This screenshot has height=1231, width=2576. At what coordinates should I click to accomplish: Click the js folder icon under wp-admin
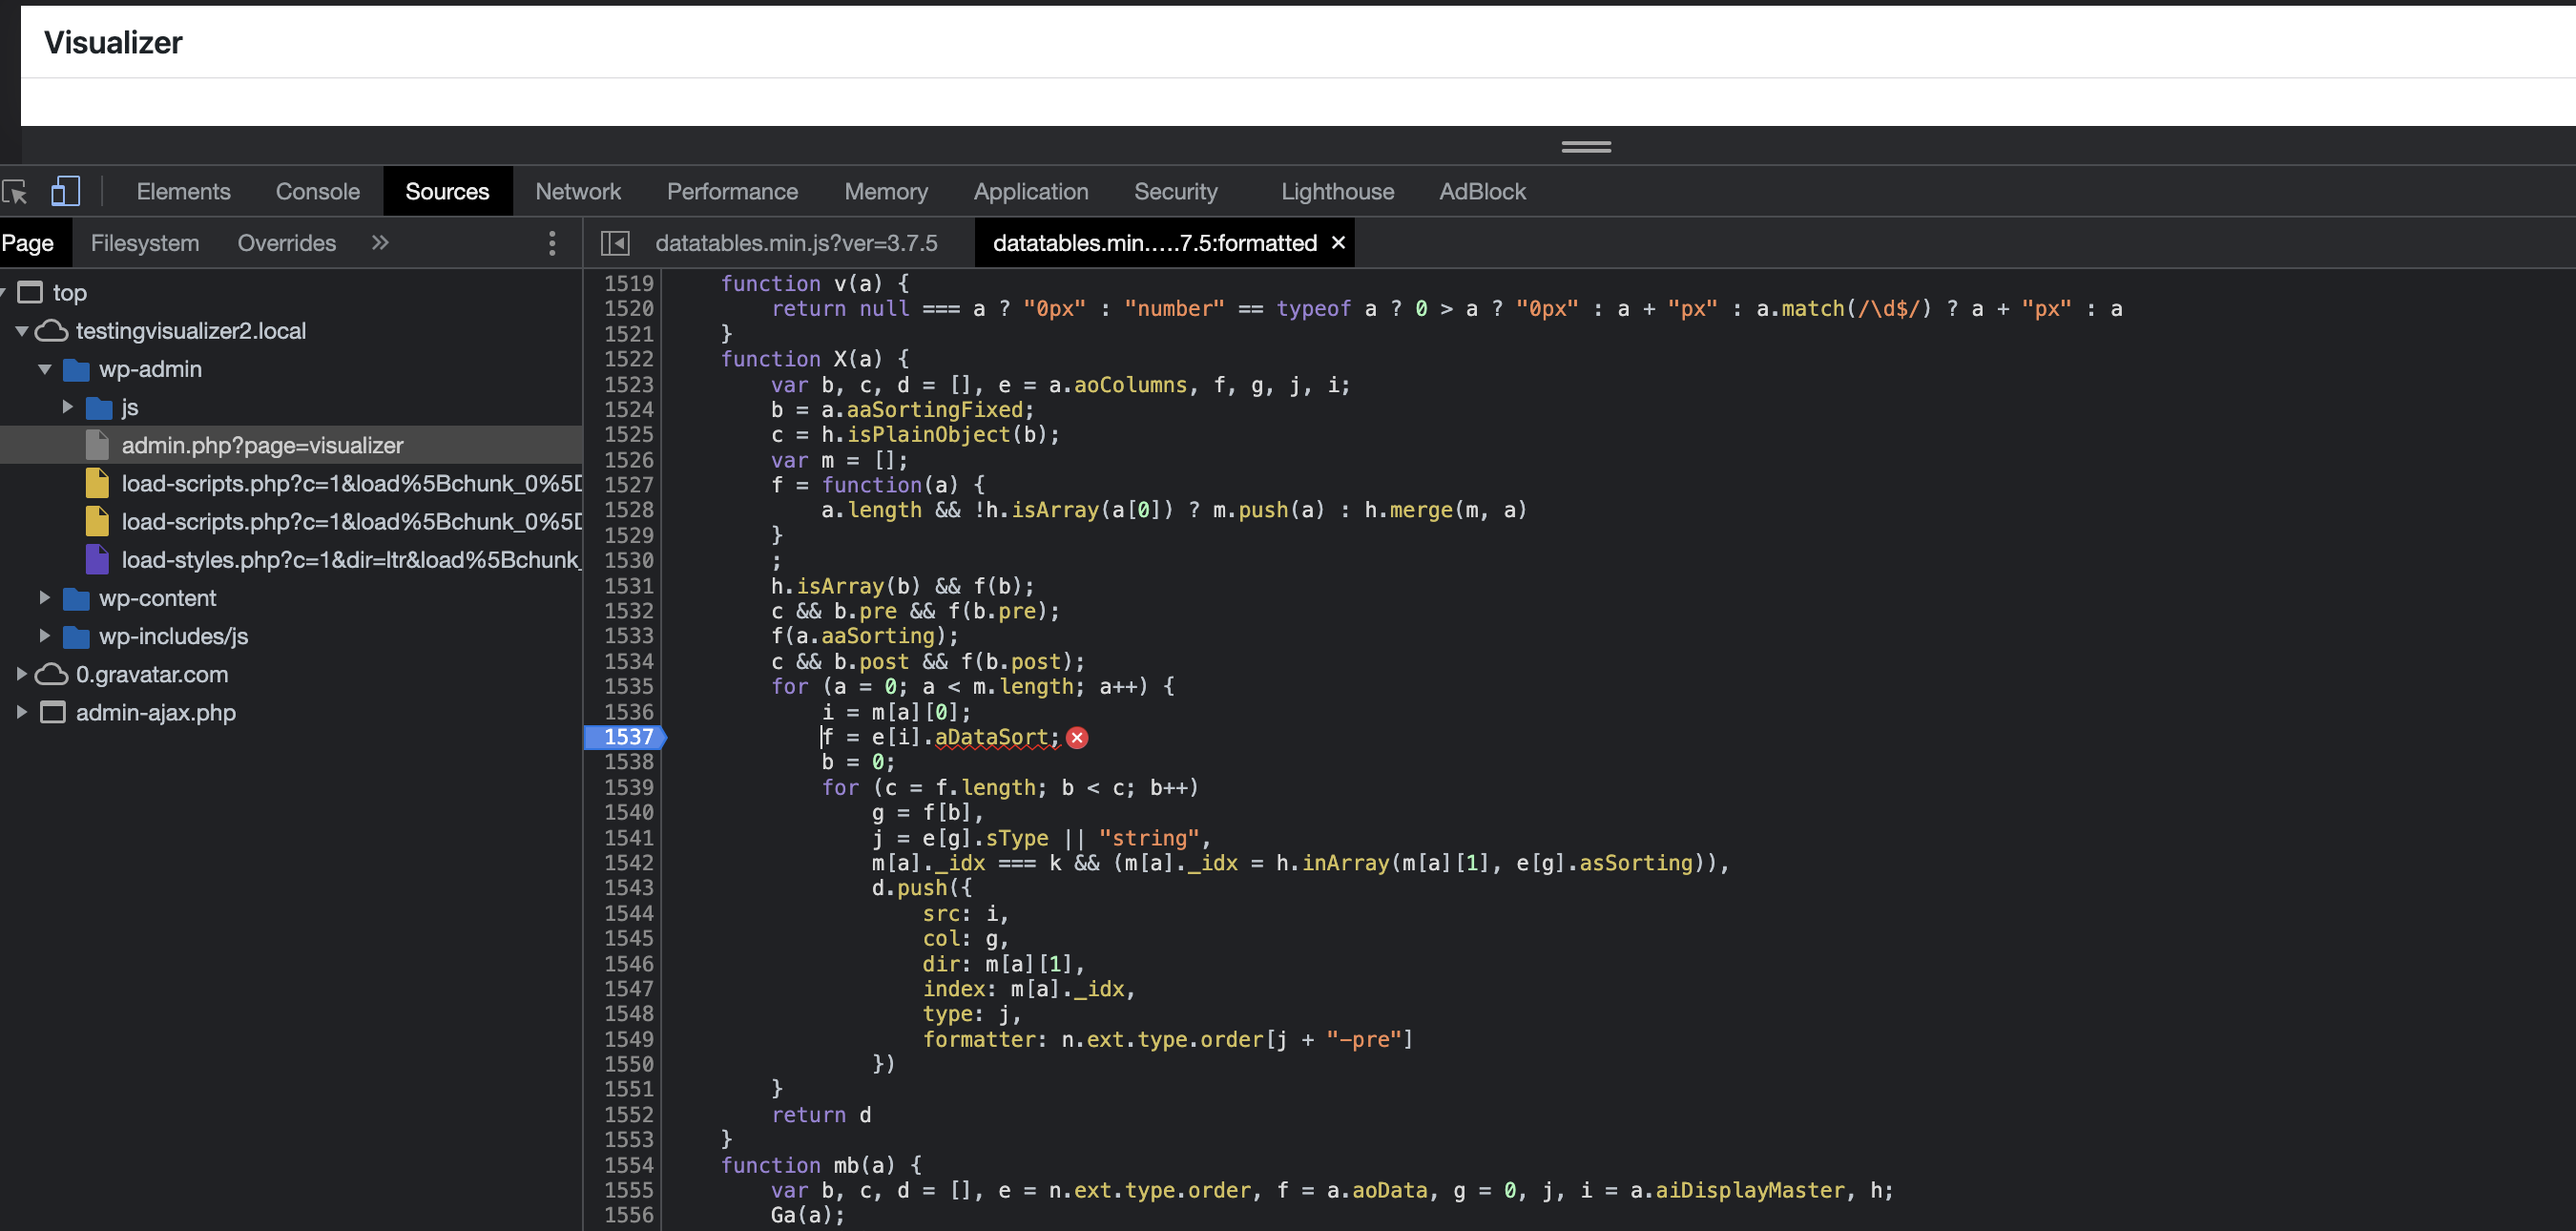99,407
